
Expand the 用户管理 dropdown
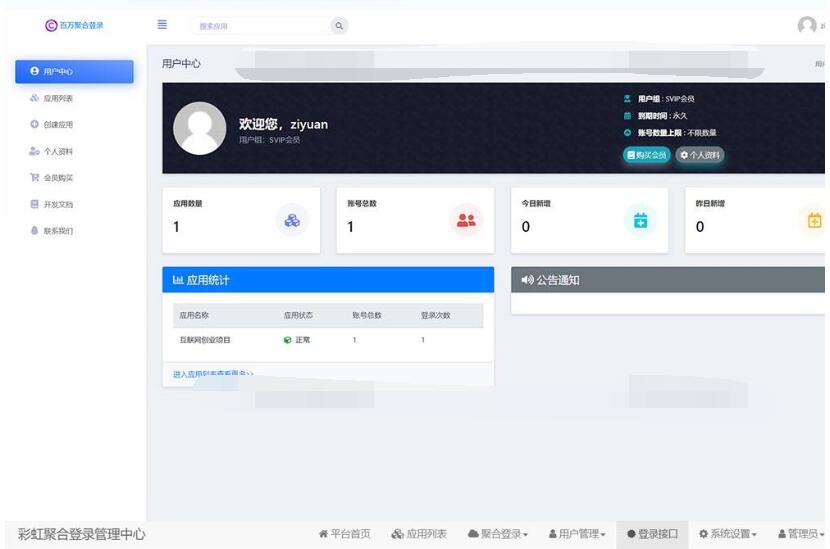click(577, 534)
